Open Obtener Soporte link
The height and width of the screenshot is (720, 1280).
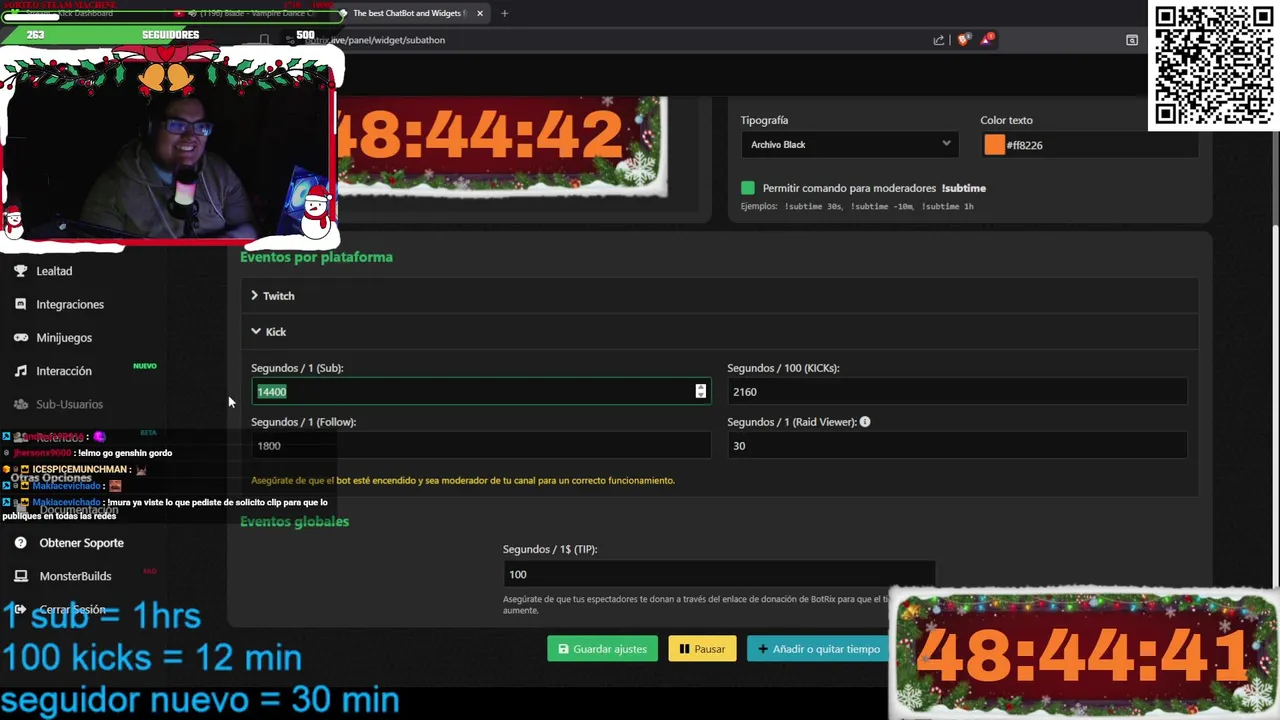tap(81, 543)
